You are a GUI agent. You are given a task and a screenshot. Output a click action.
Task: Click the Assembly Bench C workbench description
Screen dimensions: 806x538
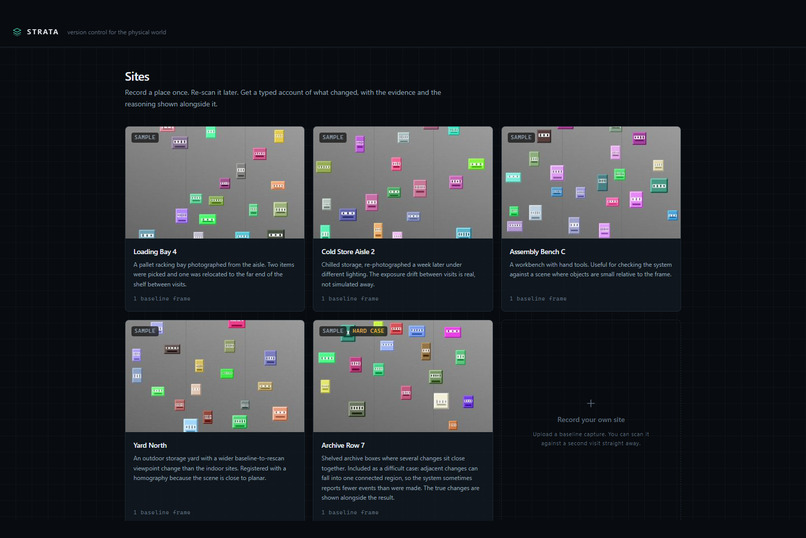pos(591,270)
